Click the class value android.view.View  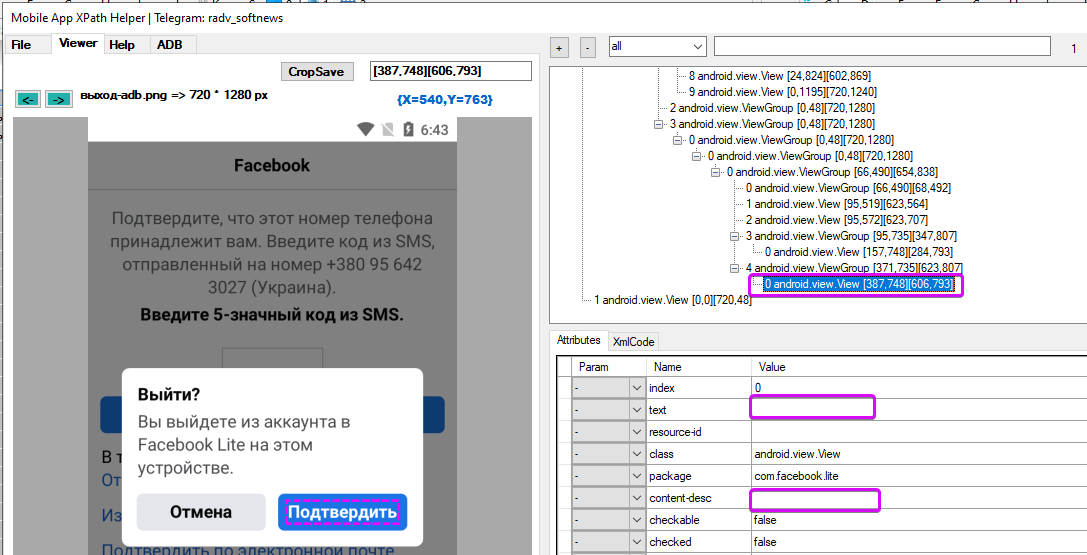[797, 454]
